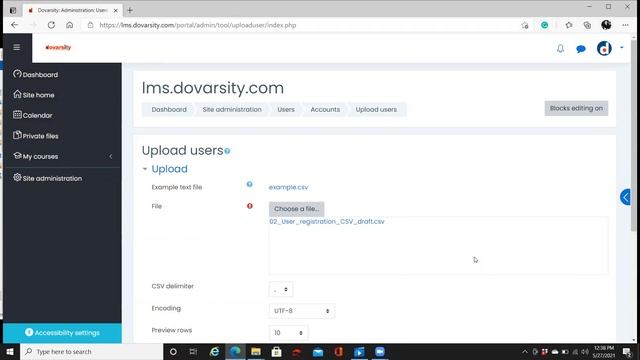Show hidden system tray icons

pos(525,351)
